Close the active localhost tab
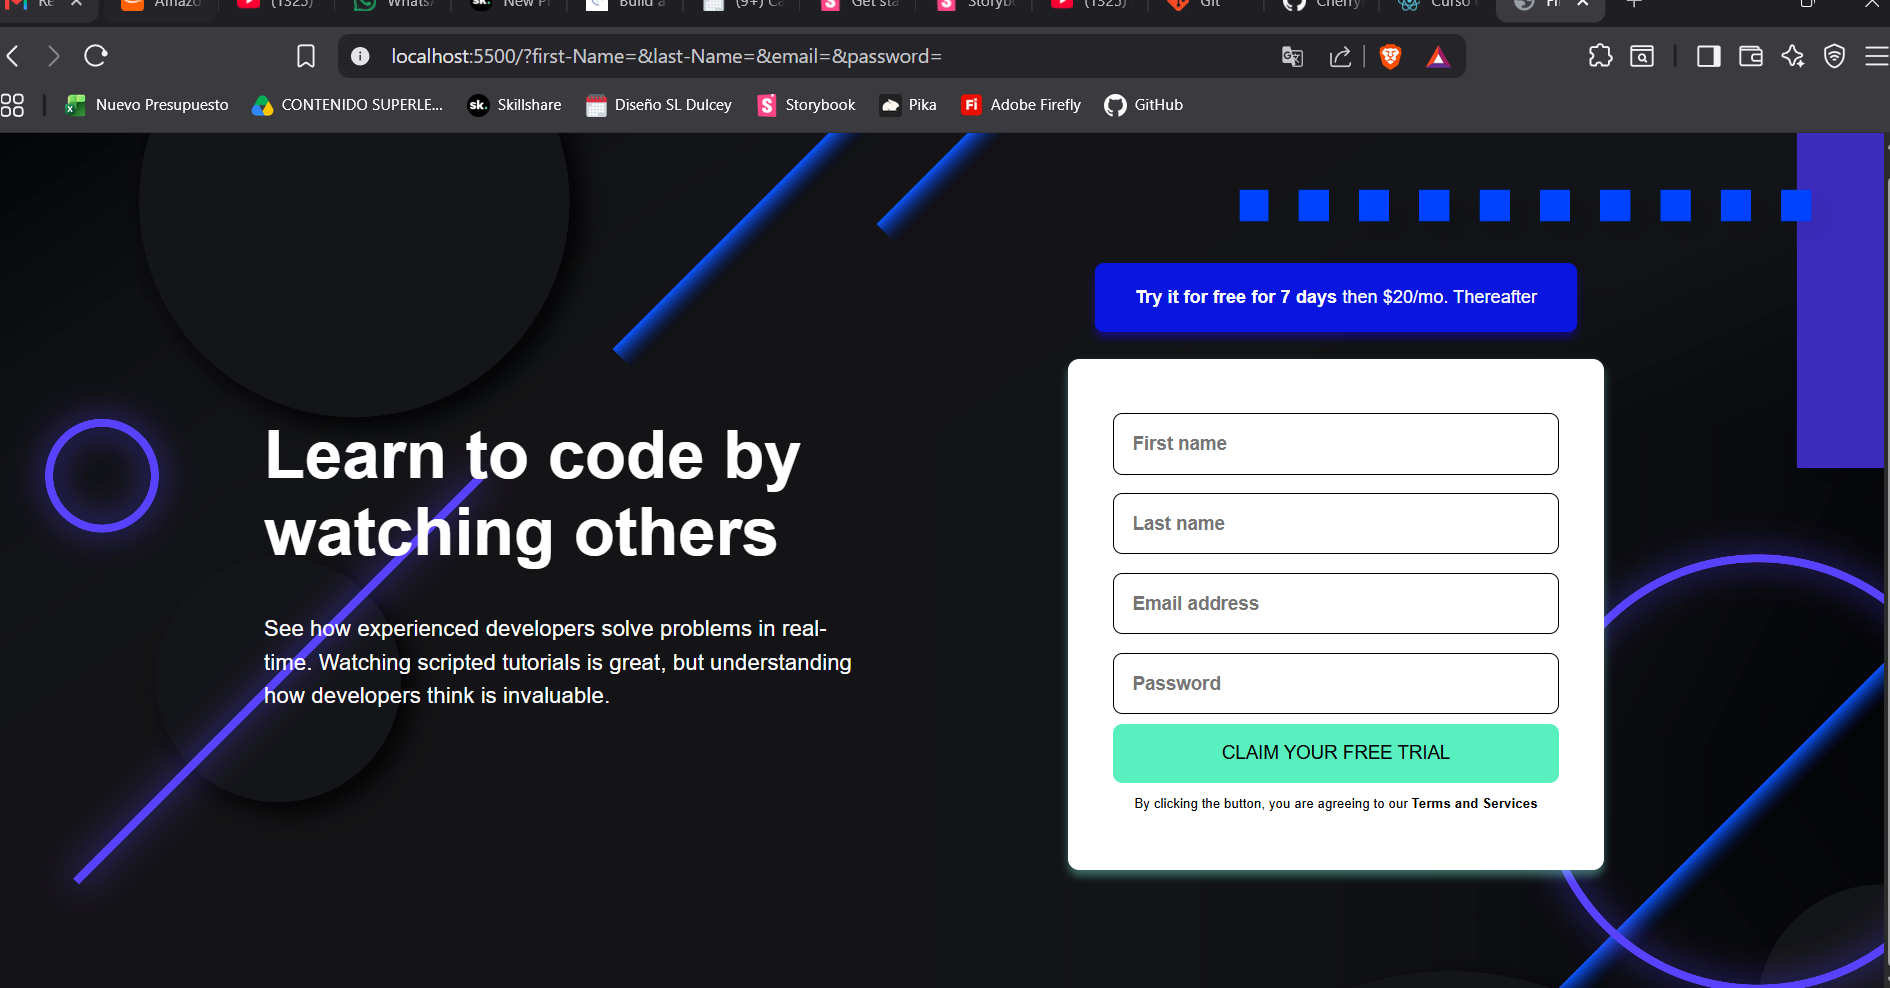This screenshot has width=1890, height=988. point(1583,4)
